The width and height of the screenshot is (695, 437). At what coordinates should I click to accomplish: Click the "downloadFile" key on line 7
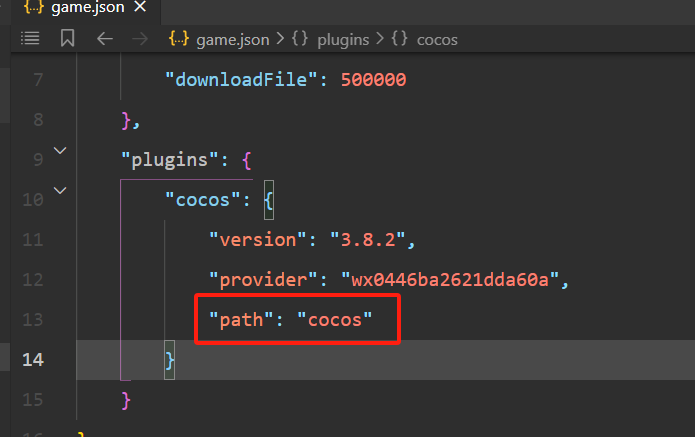(x=242, y=80)
